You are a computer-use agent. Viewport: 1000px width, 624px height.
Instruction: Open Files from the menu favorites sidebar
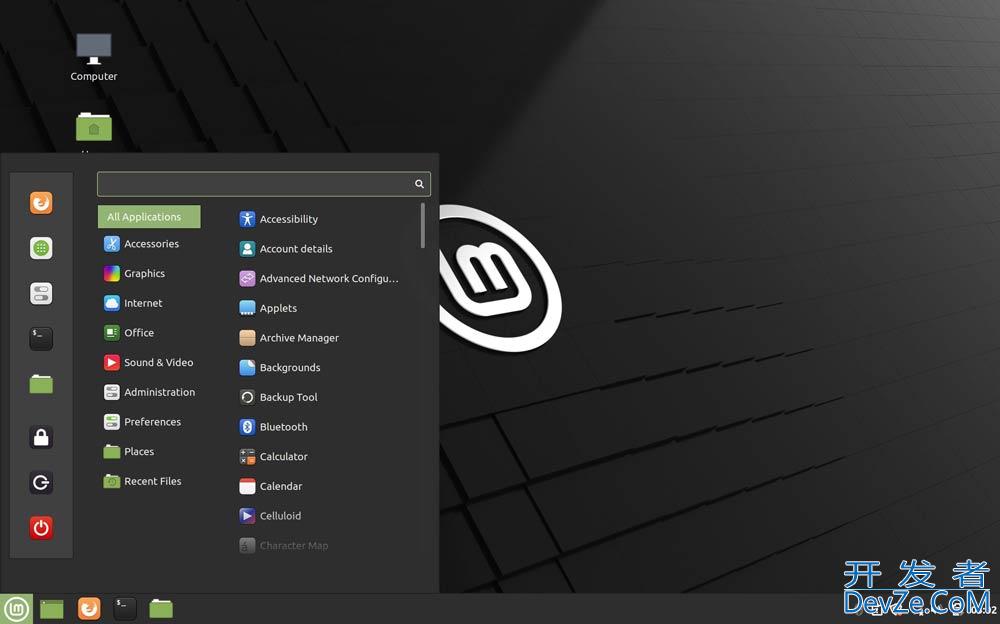tap(41, 384)
